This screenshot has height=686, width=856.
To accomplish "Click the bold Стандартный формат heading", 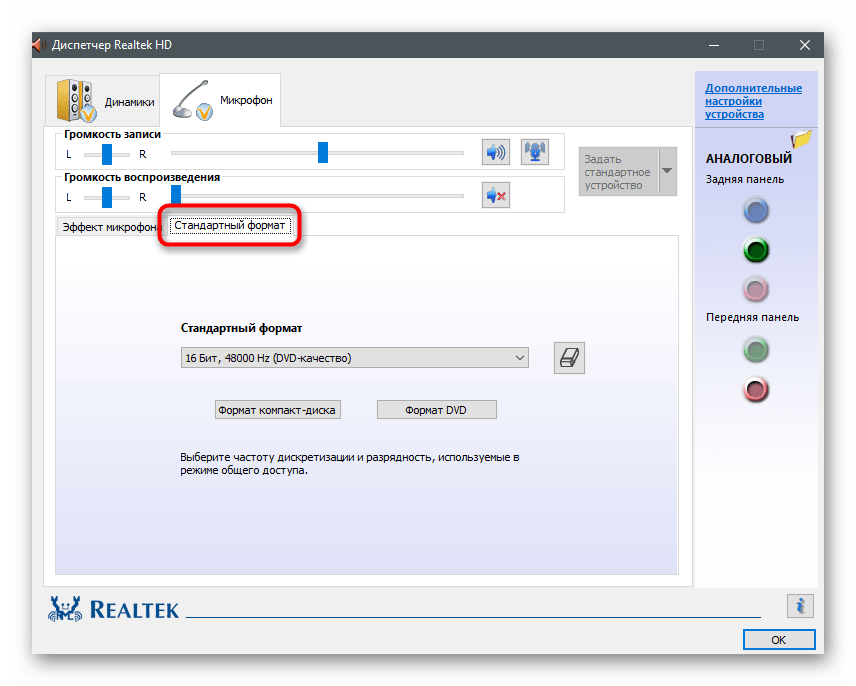I will (241, 329).
